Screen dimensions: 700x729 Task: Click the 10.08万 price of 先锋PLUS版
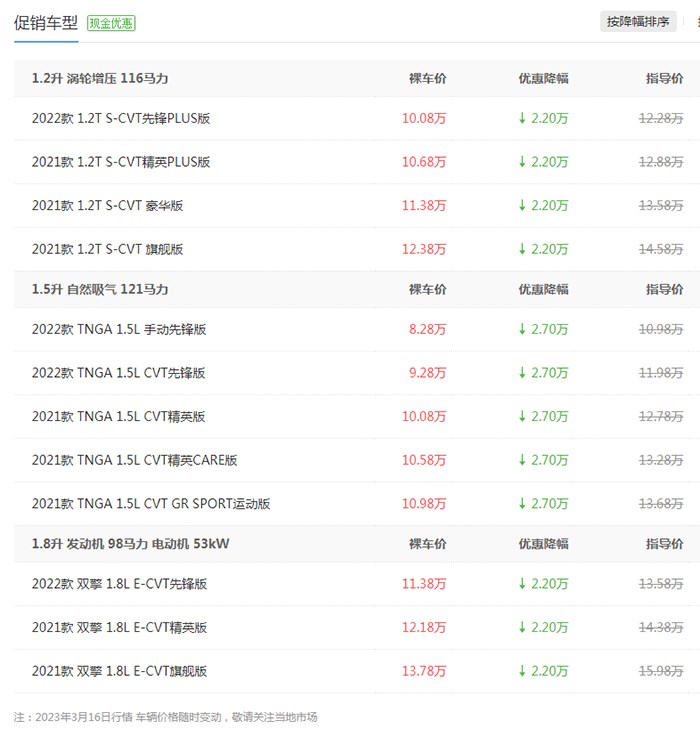click(424, 118)
